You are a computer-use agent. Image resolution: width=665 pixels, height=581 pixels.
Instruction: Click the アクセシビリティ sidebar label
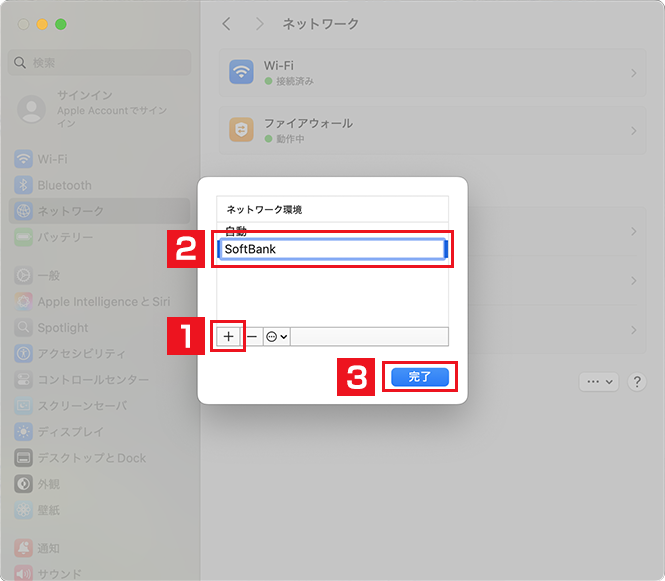pos(82,354)
